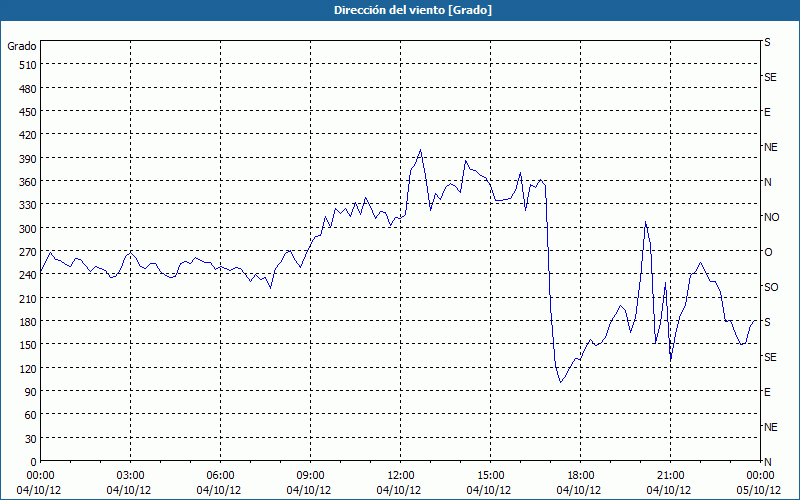800x500 pixels.
Task: Click the chart title 'Dirección del viento [Grado]'
Action: click(413, 10)
